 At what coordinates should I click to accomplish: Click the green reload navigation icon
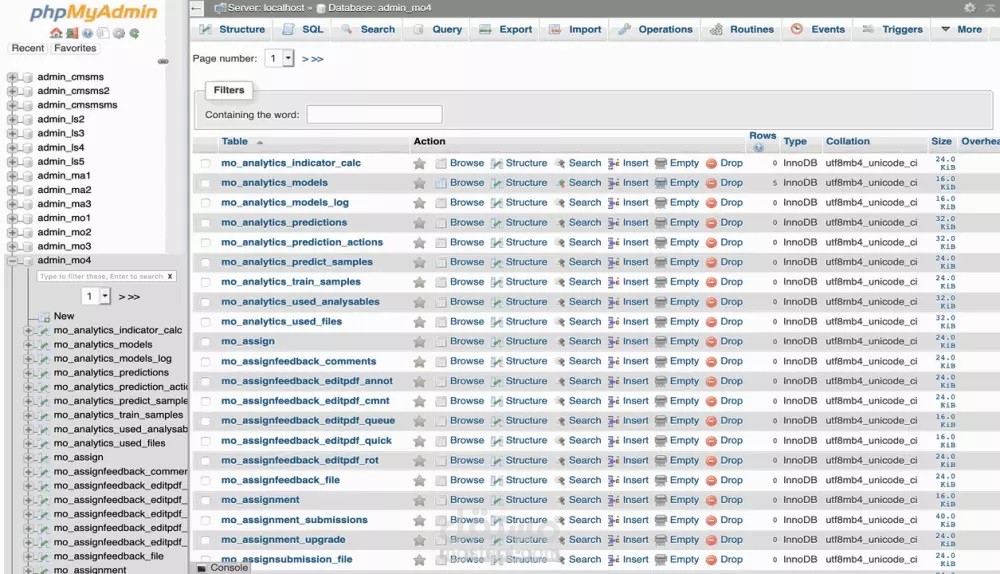[134, 33]
